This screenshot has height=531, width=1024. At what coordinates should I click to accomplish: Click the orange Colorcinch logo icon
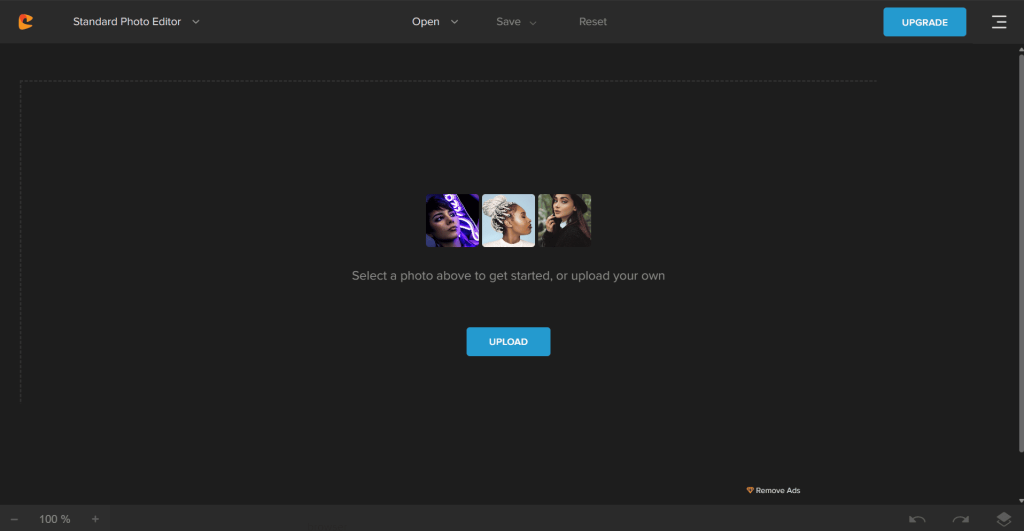click(25, 22)
